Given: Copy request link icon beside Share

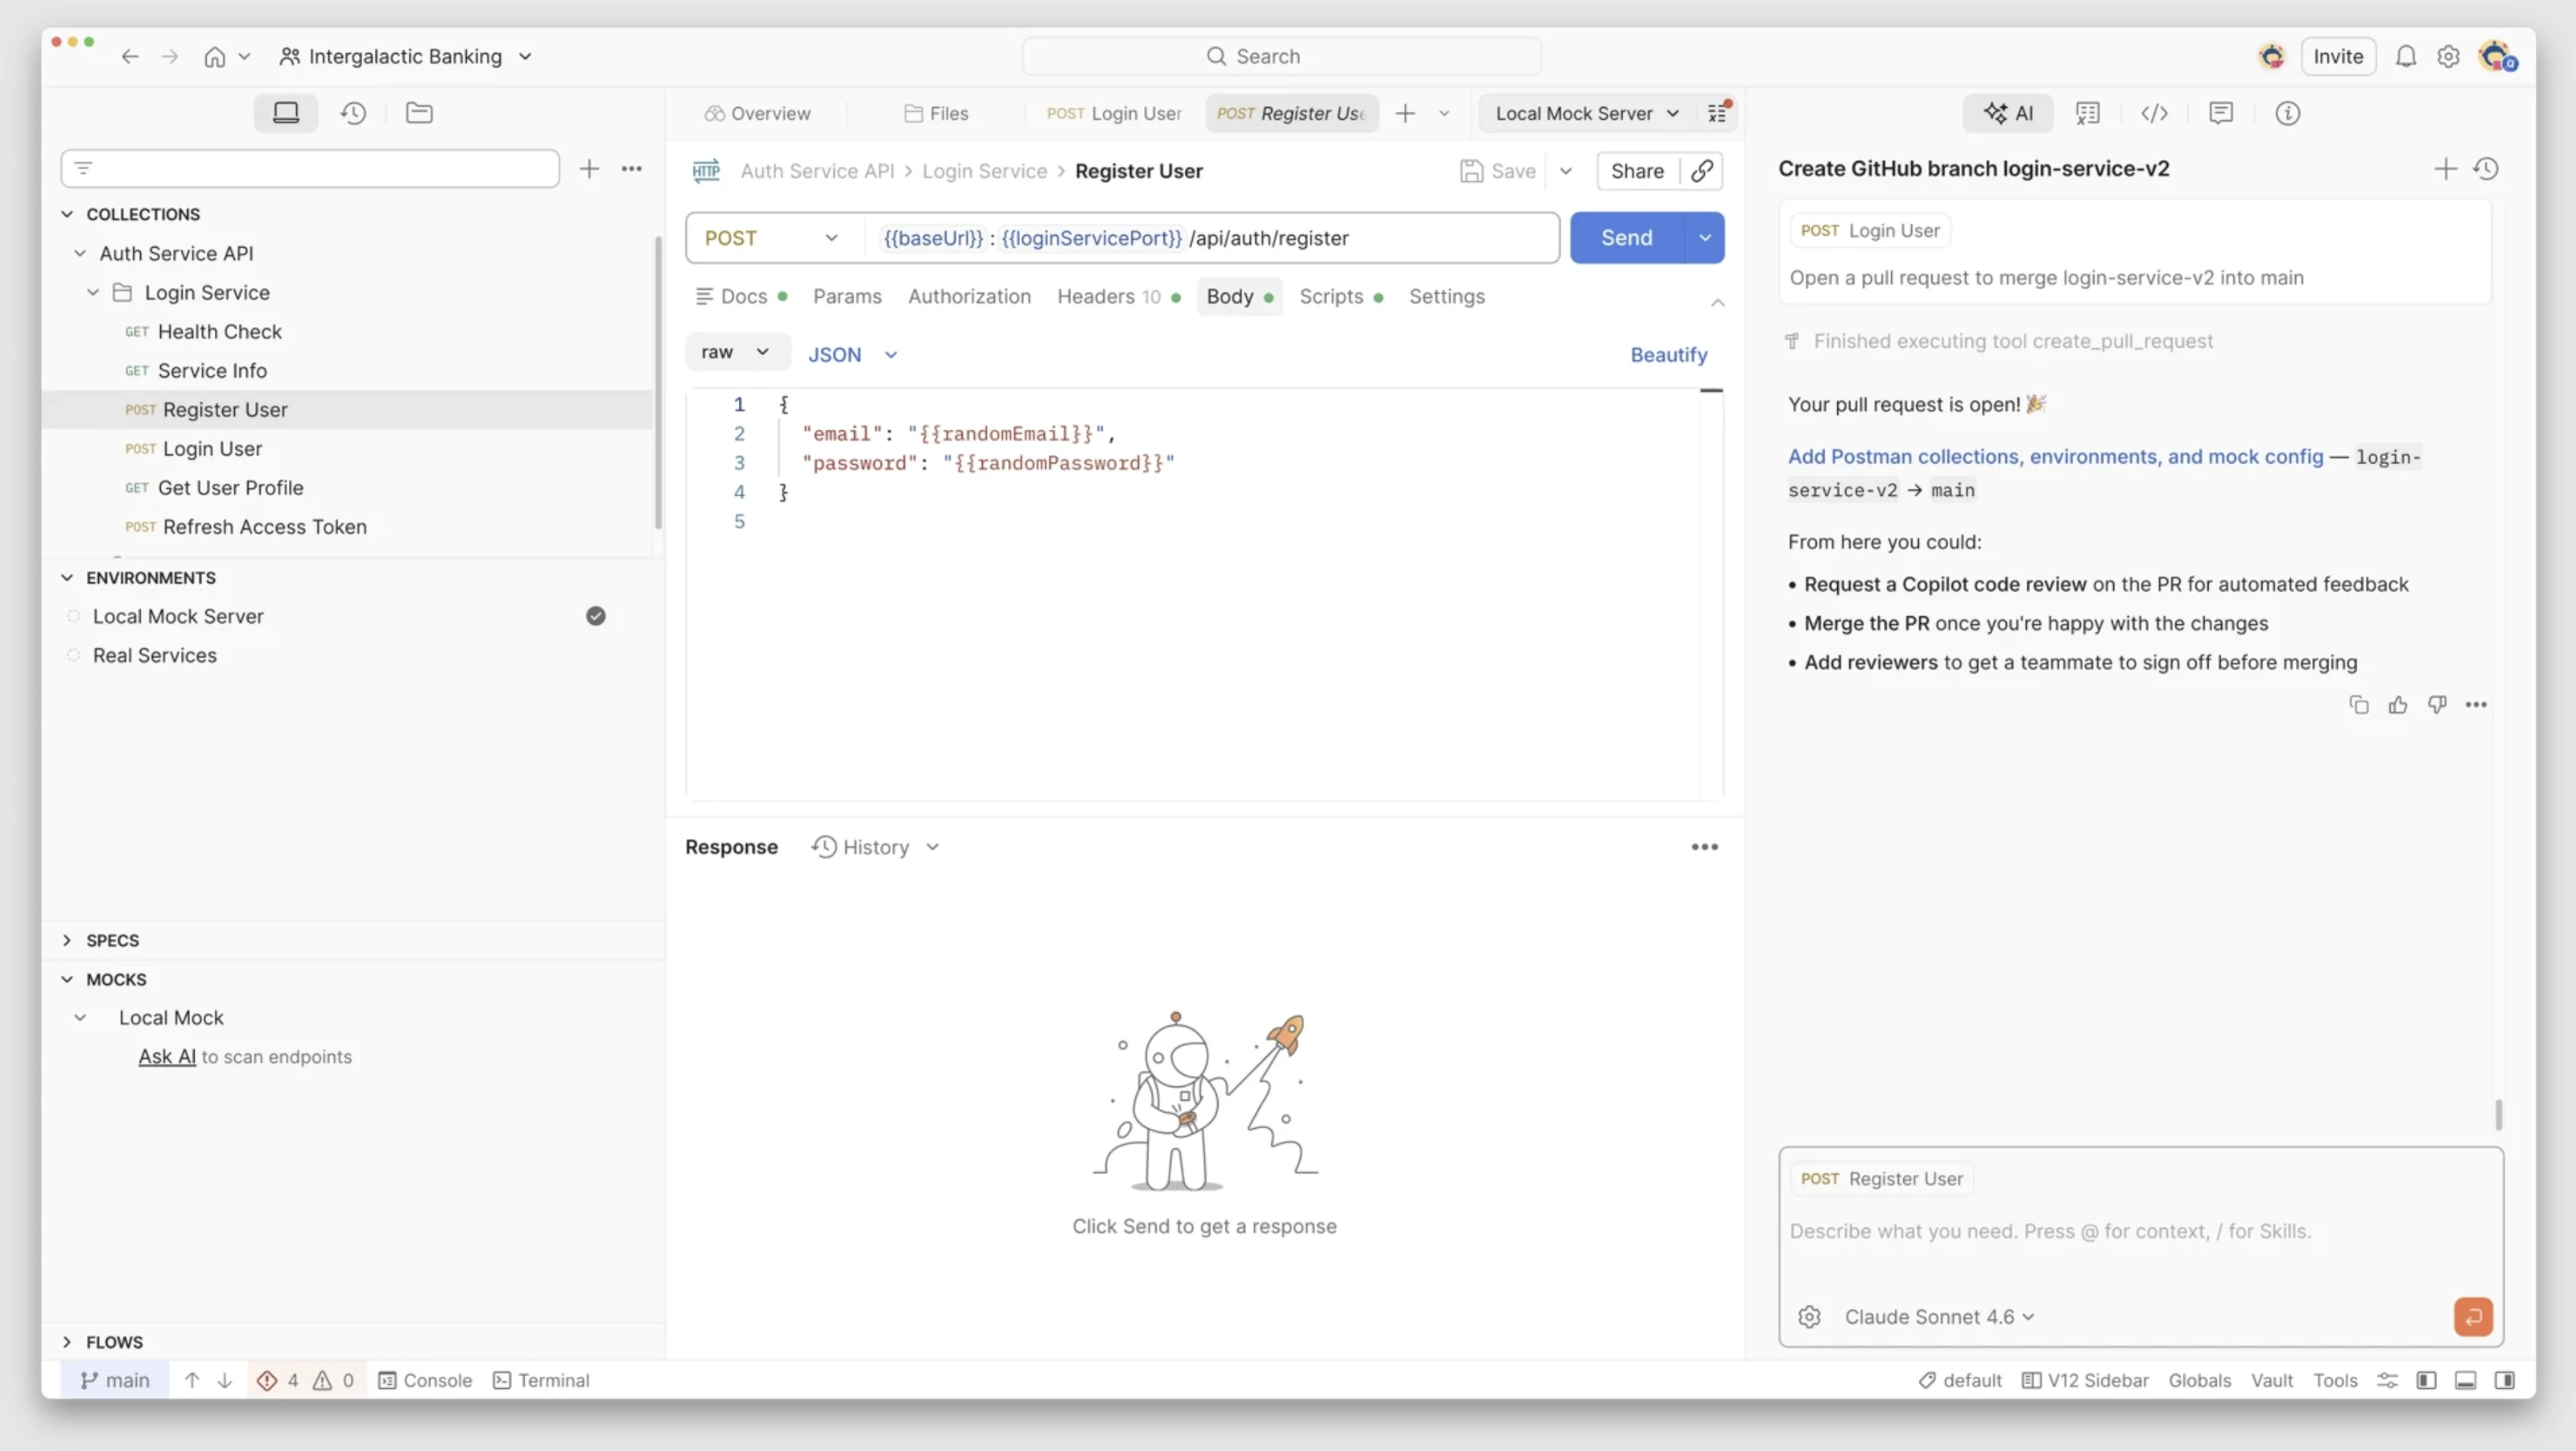Looking at the screenshot, I should pyautogui.click(x=1702, y=171).
